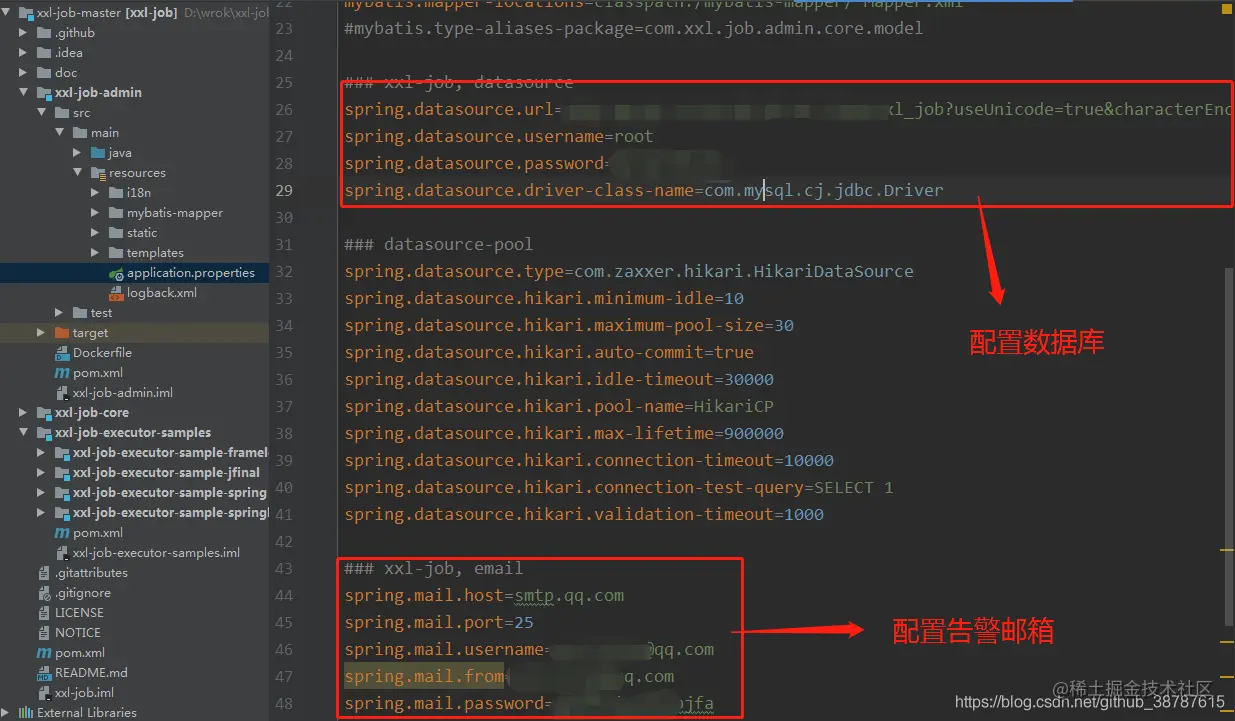Viewport: 1235px width, 721px height.
Task: Click the spring.mail.host=smtp.qq.com line
Action: [484, 595]
